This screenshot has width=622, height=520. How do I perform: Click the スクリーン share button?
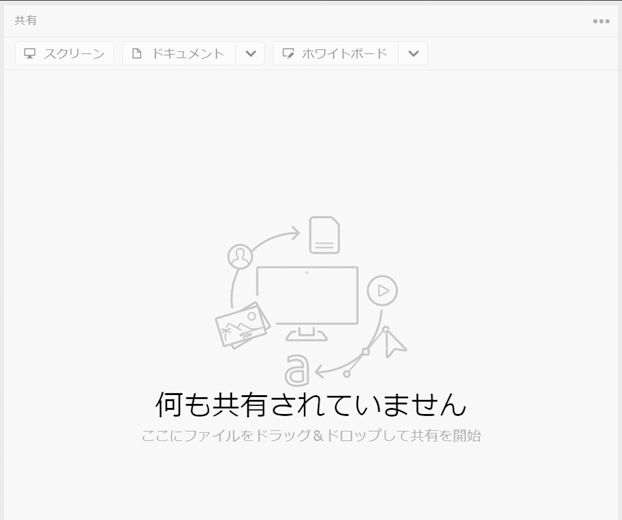(64, 53)
